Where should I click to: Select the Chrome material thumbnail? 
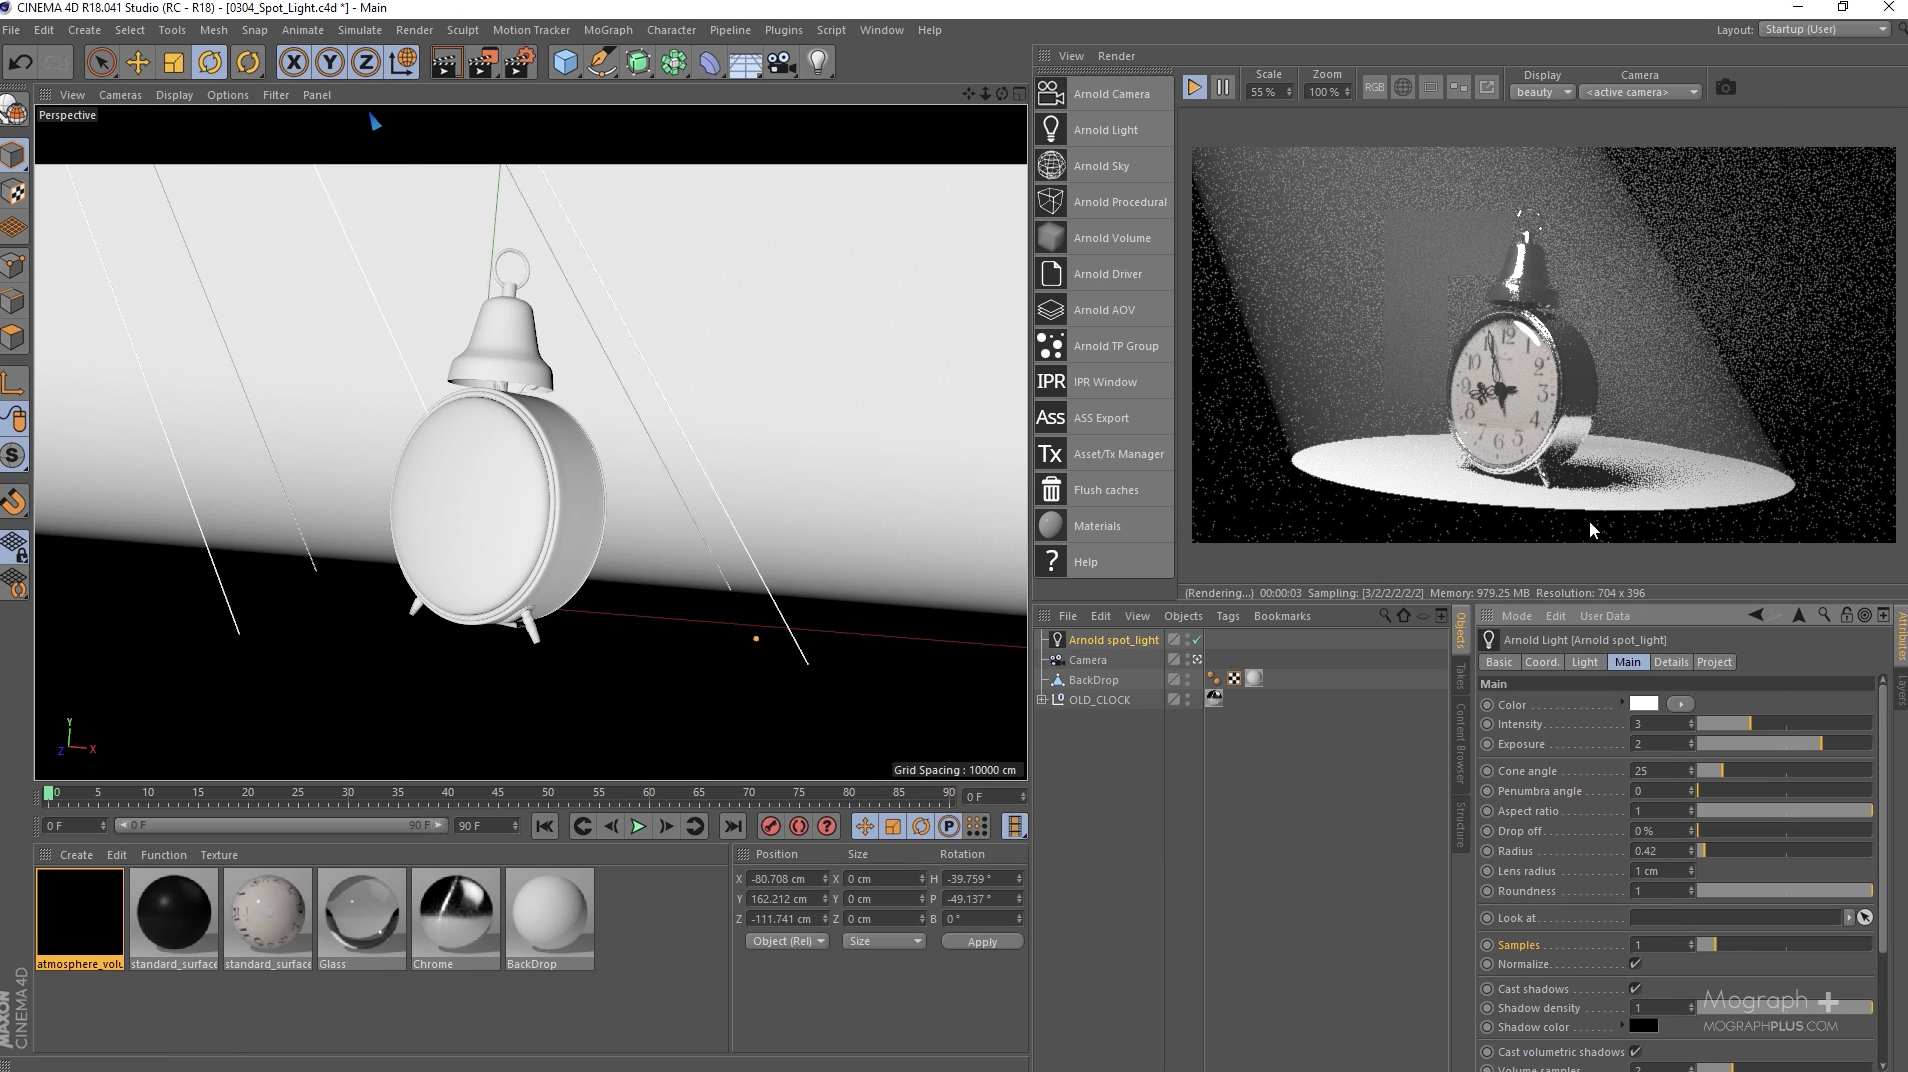(x=455, y=912)
